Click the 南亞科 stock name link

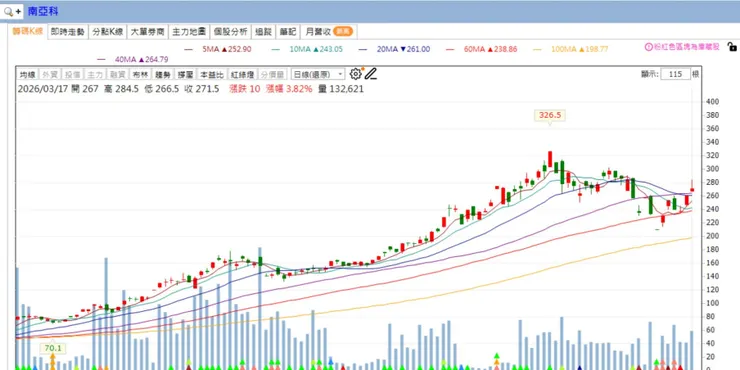pos(43,11)
